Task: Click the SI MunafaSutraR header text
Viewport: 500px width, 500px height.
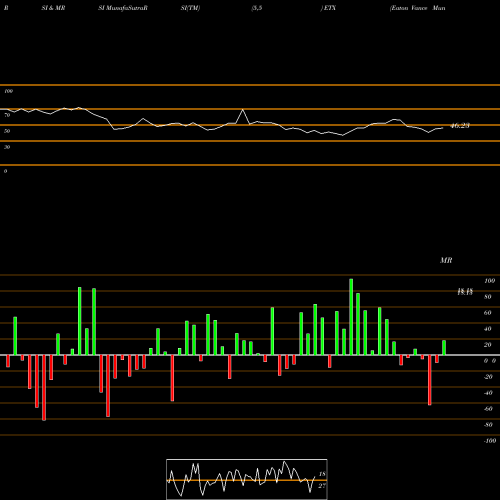Action: coord(123,8)
